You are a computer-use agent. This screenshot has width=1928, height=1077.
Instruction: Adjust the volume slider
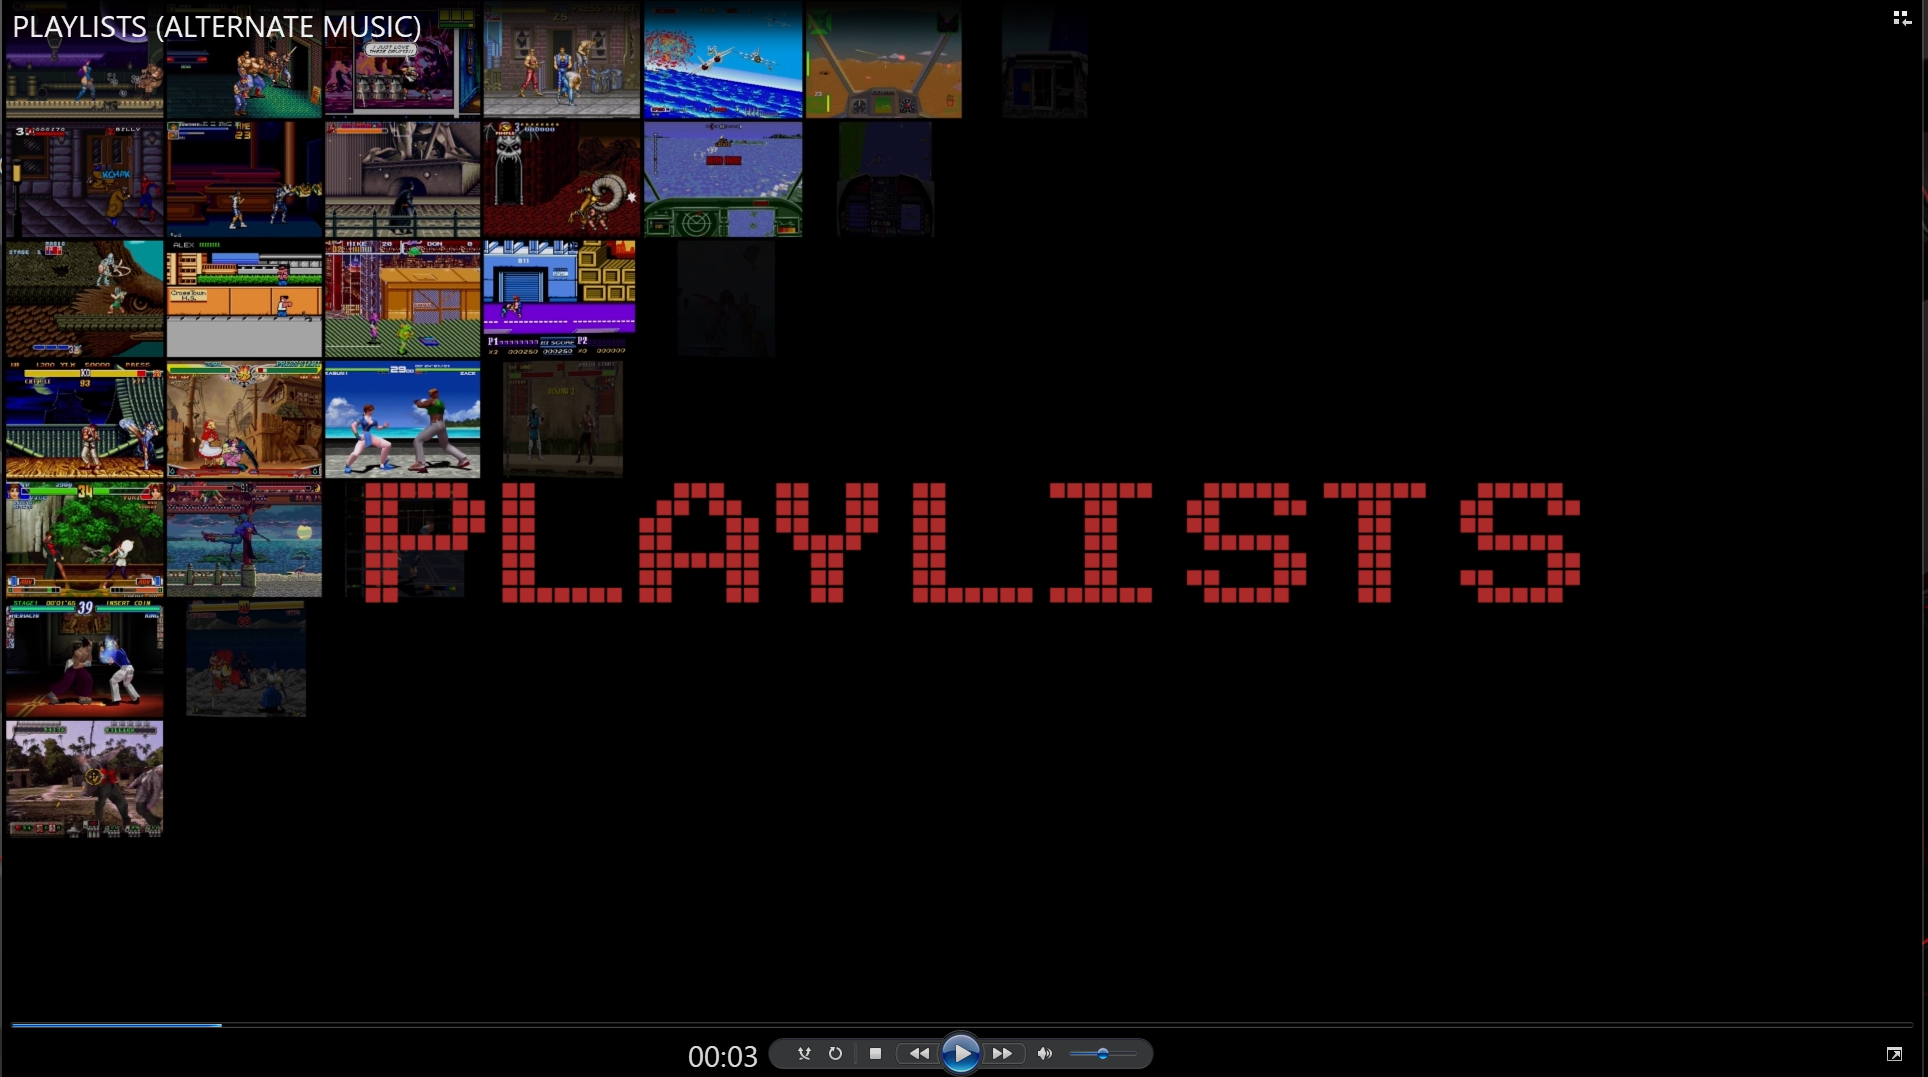coord(1103,1053)
